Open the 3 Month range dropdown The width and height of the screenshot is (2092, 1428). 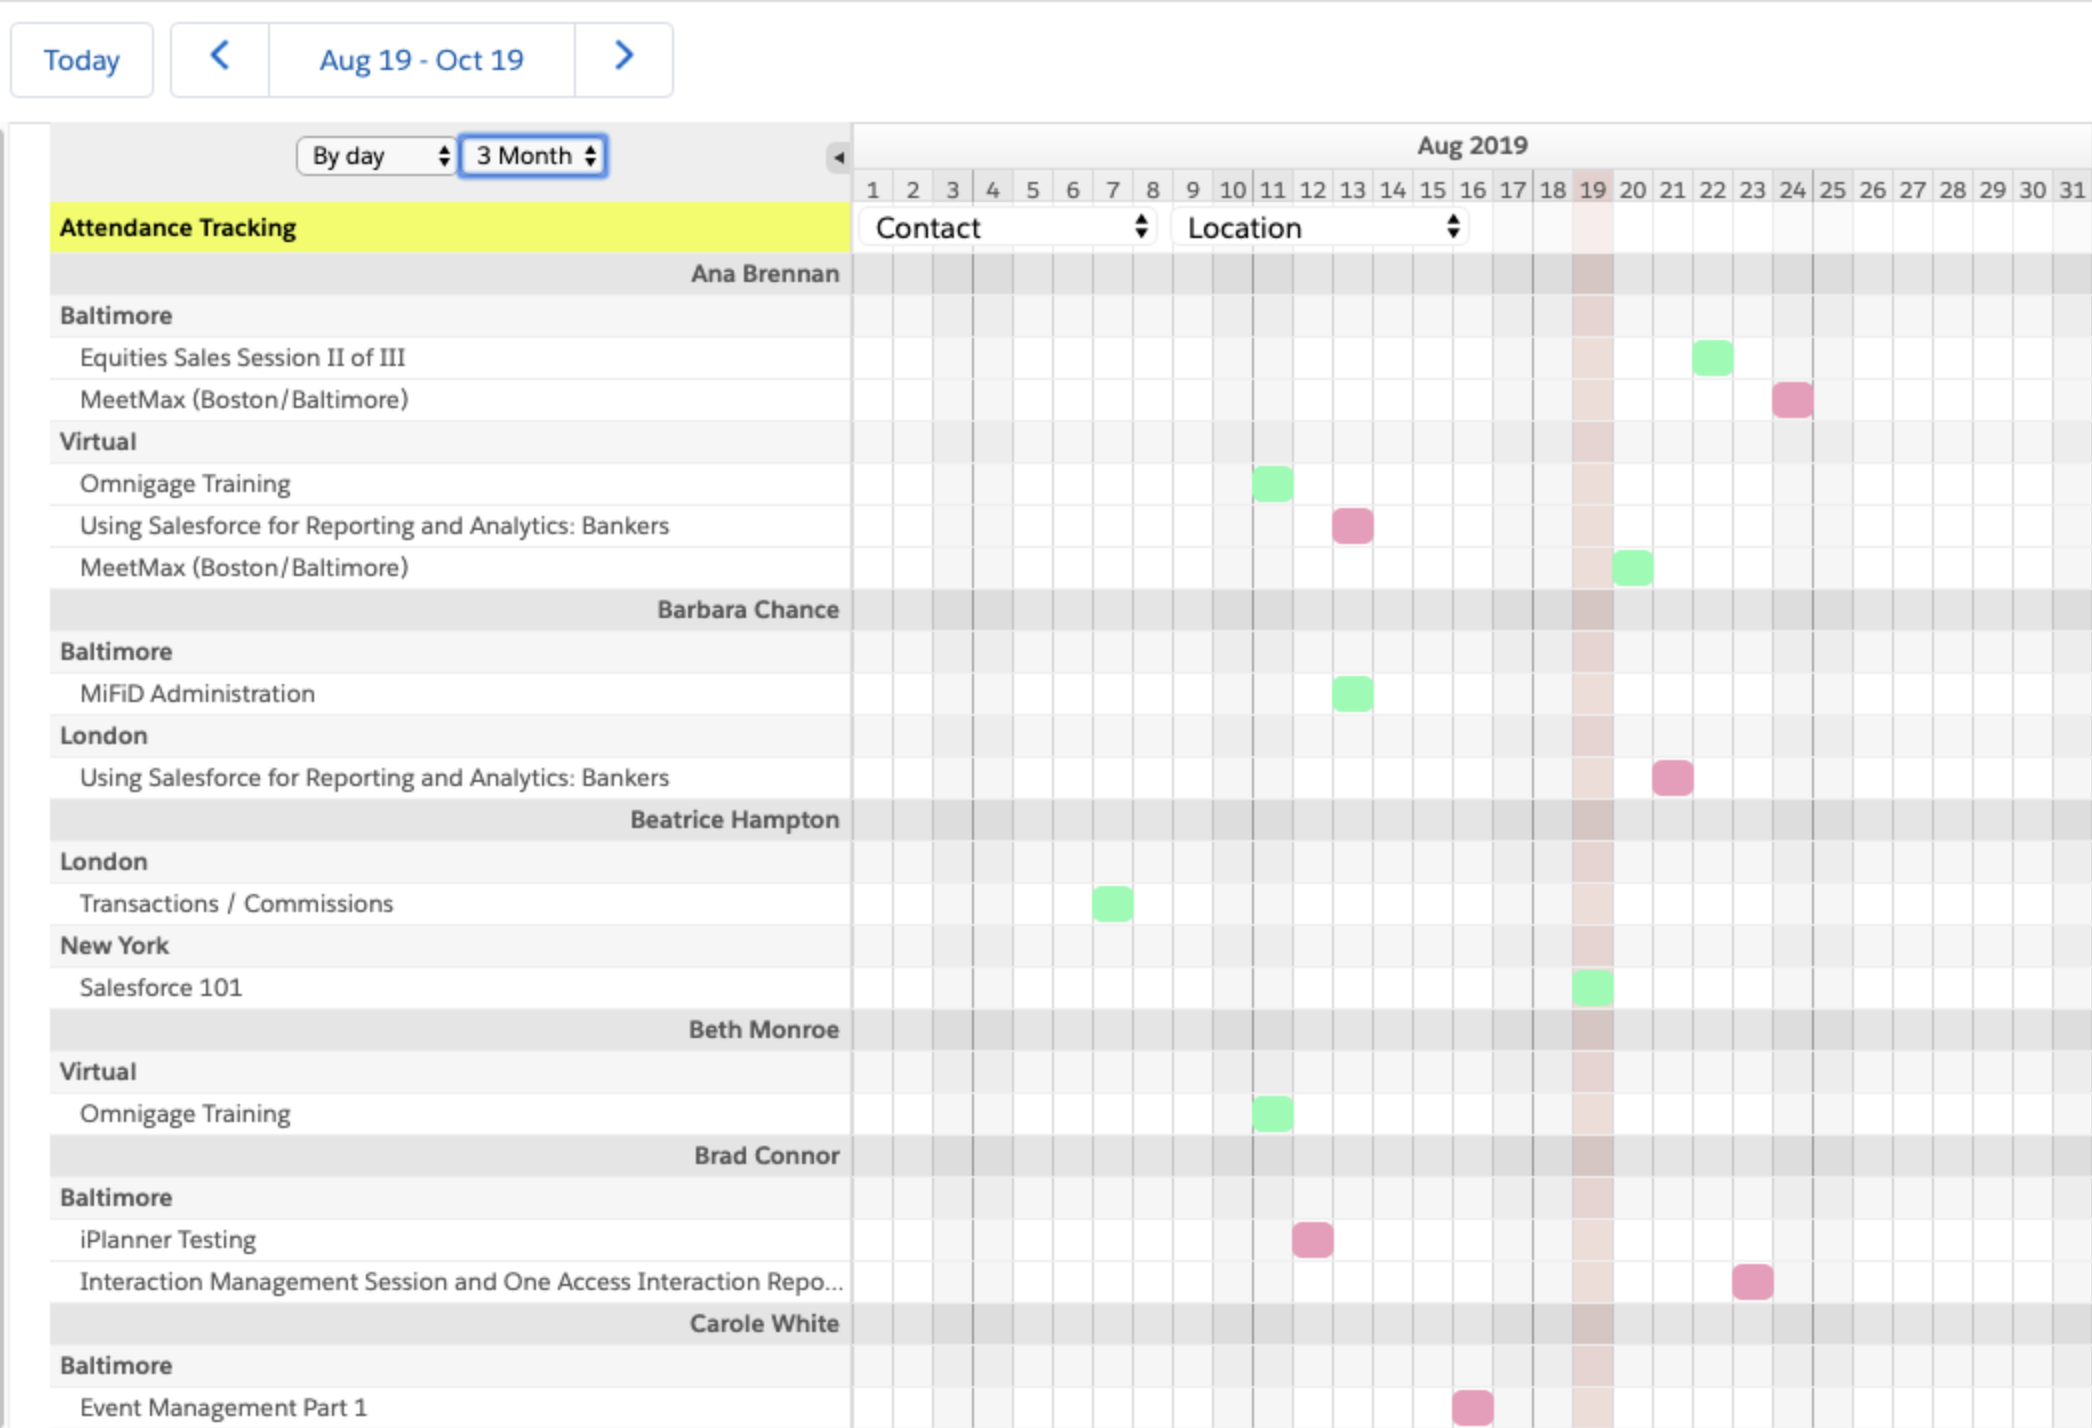pos(533,156)
